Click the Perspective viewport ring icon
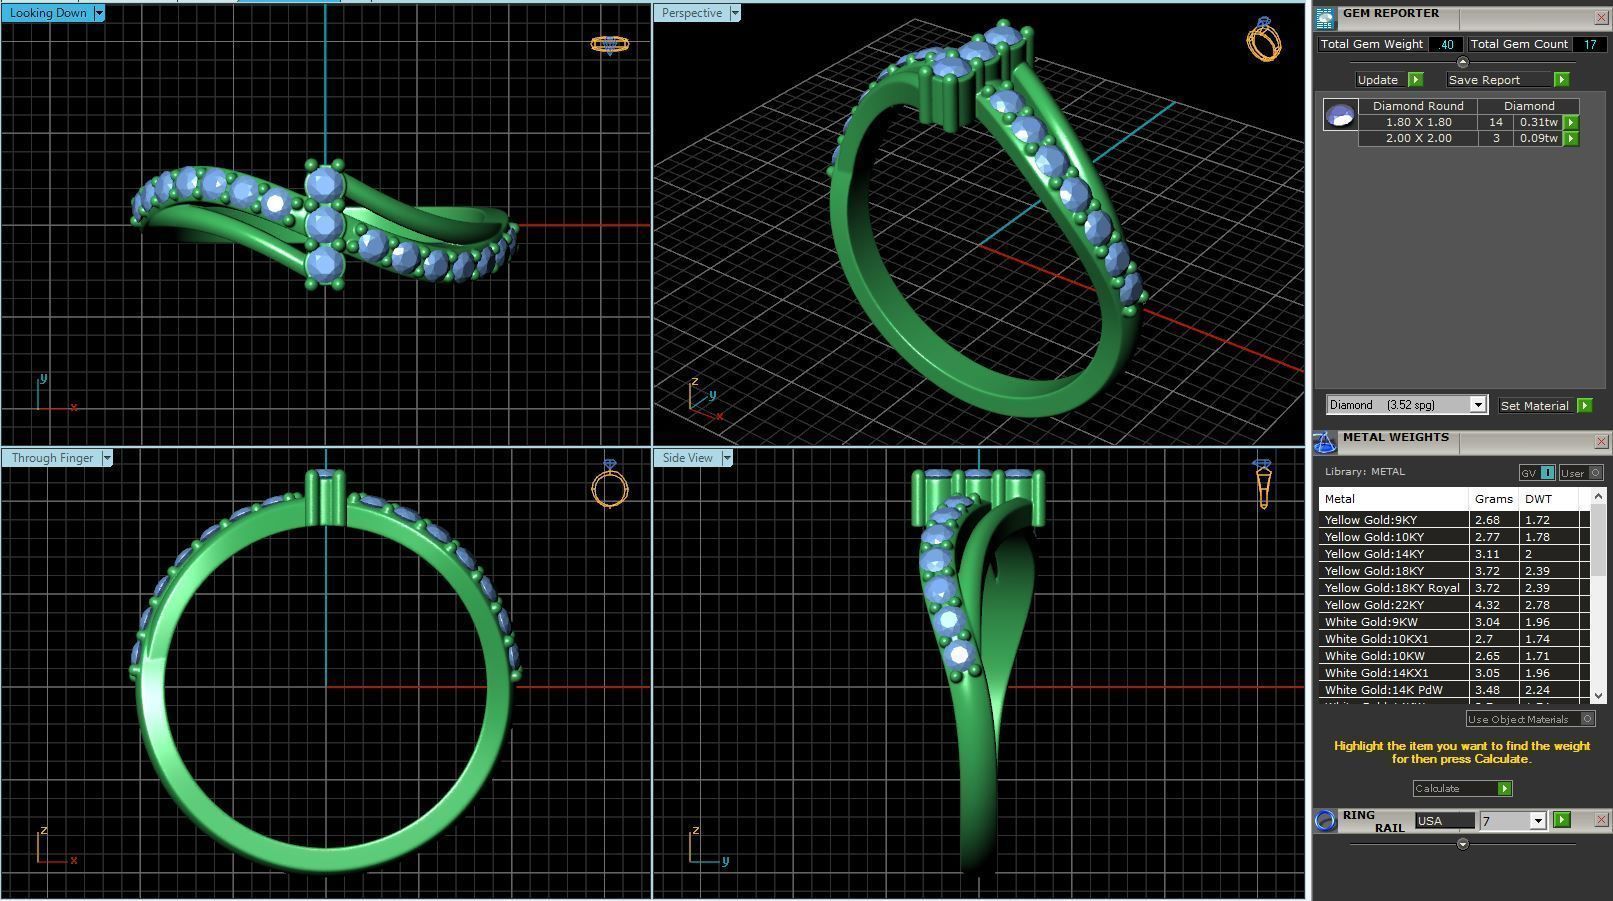Screen dimensions: 1613x901 pyautogui.click(x=1264, y=40)
